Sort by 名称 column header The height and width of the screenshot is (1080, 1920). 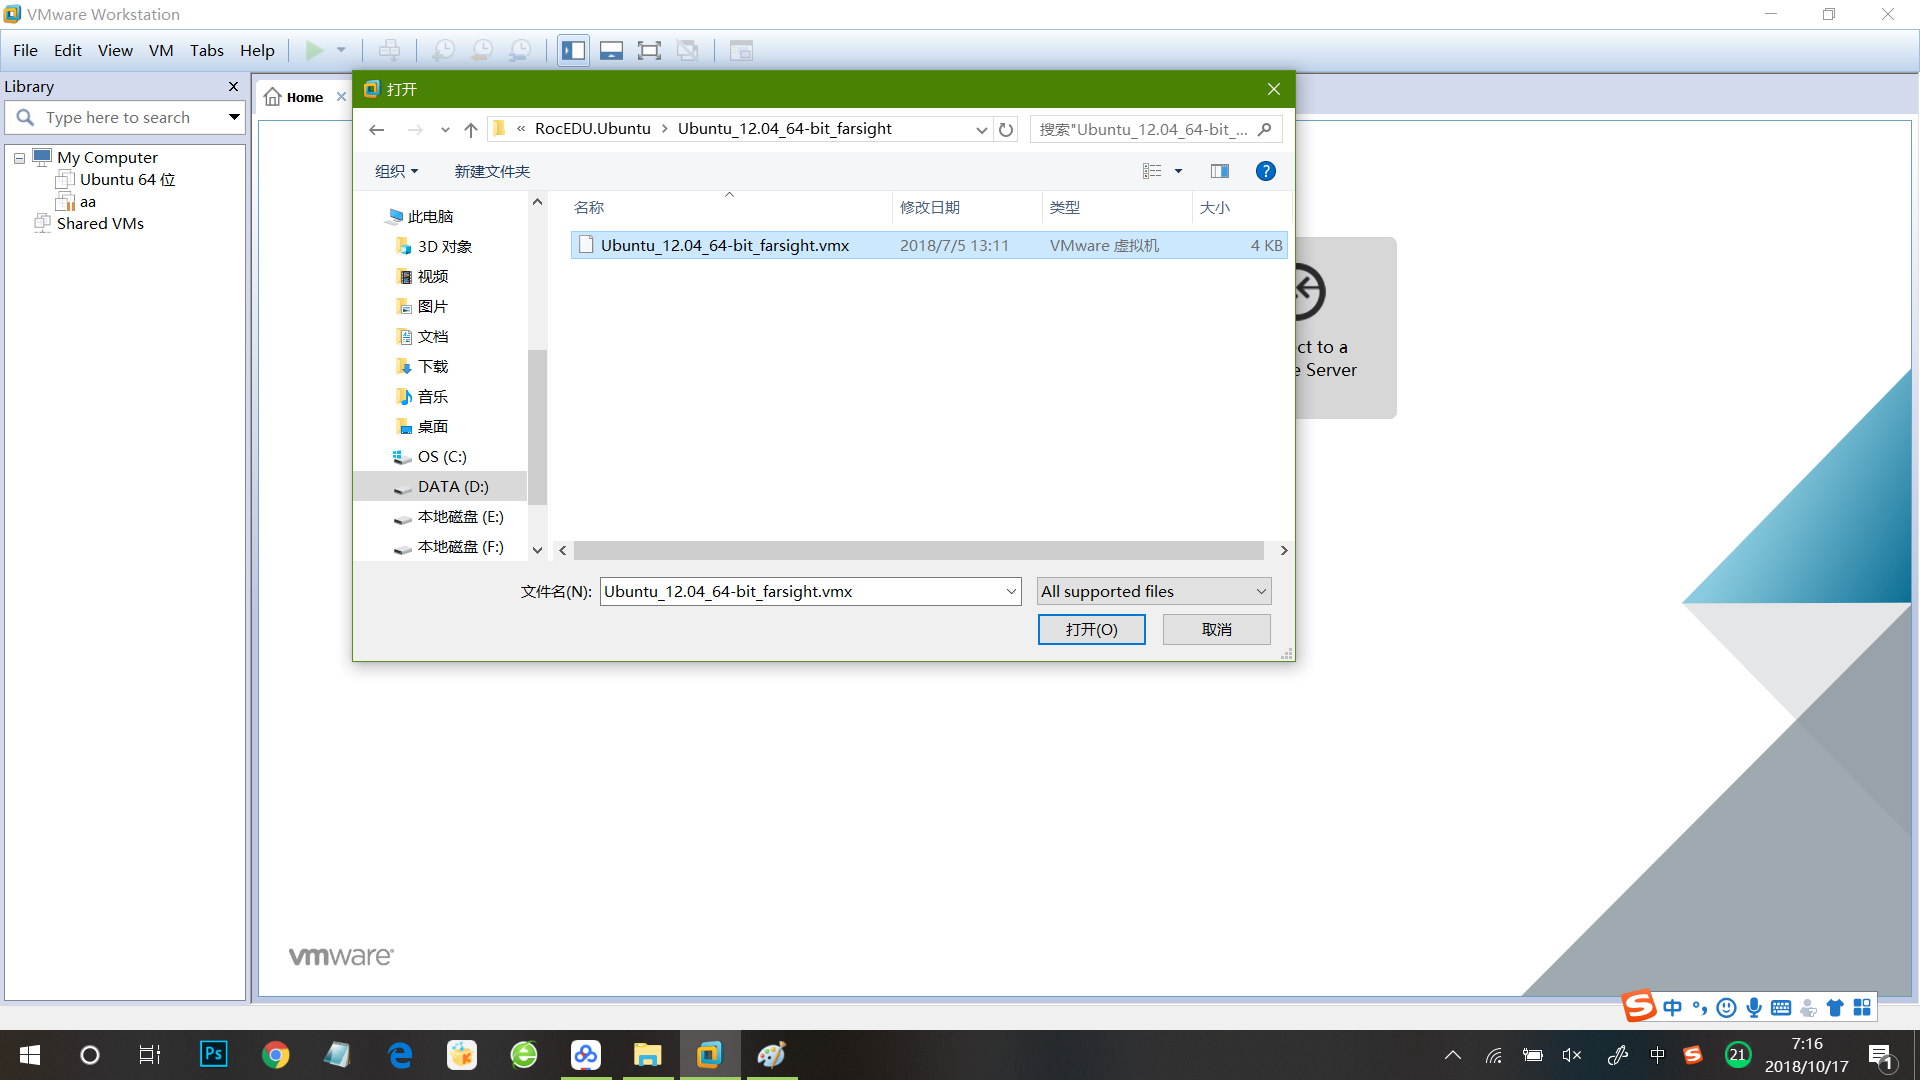589,207
